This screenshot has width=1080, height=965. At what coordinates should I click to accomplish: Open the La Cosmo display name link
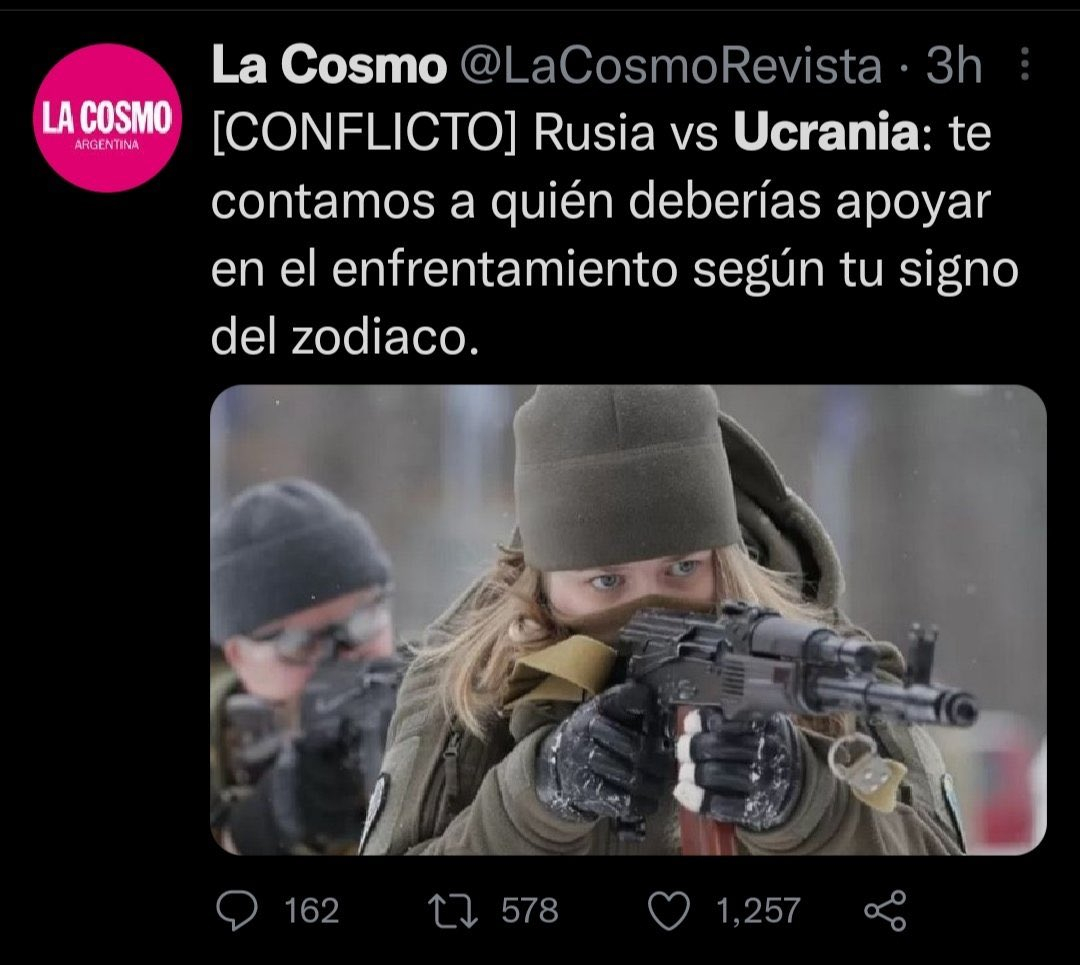tap(329, 65)
